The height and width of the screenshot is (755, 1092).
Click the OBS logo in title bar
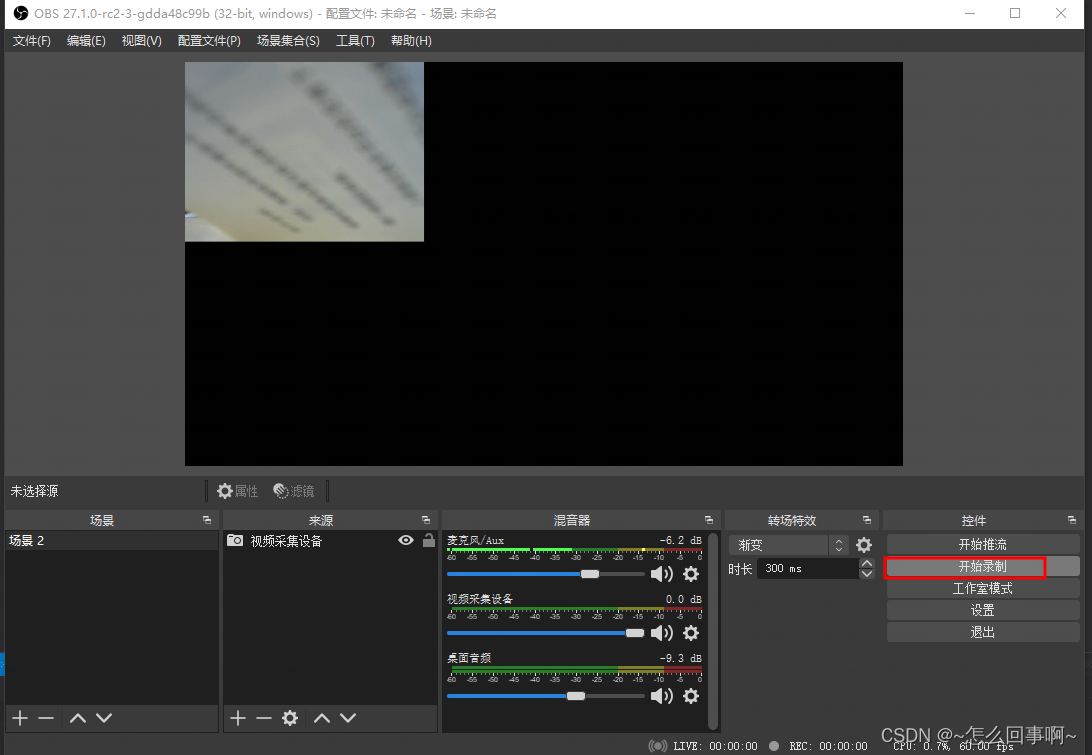click(x=20, y=13)
